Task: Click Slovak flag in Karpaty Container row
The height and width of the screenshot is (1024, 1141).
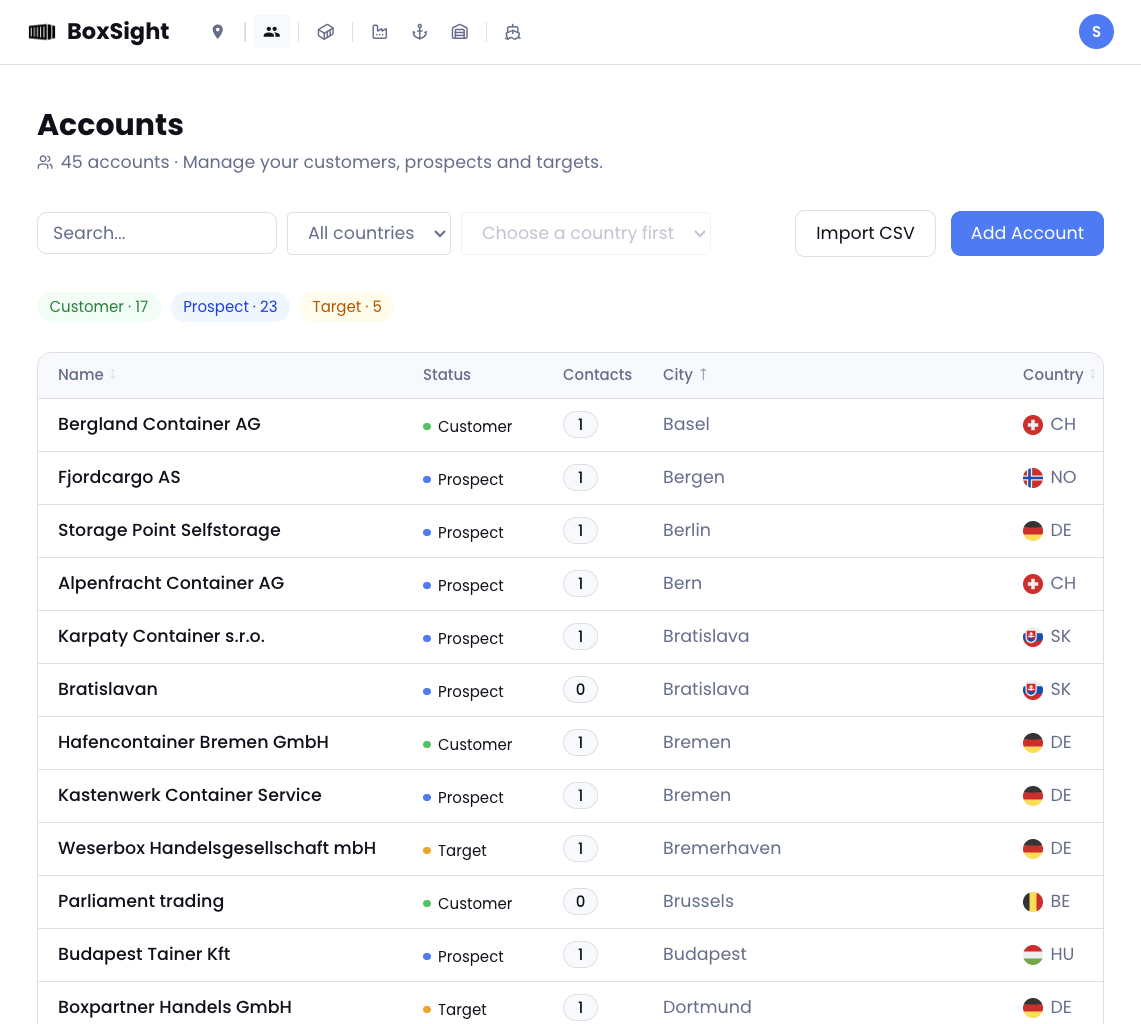Action: (1033, 637)
